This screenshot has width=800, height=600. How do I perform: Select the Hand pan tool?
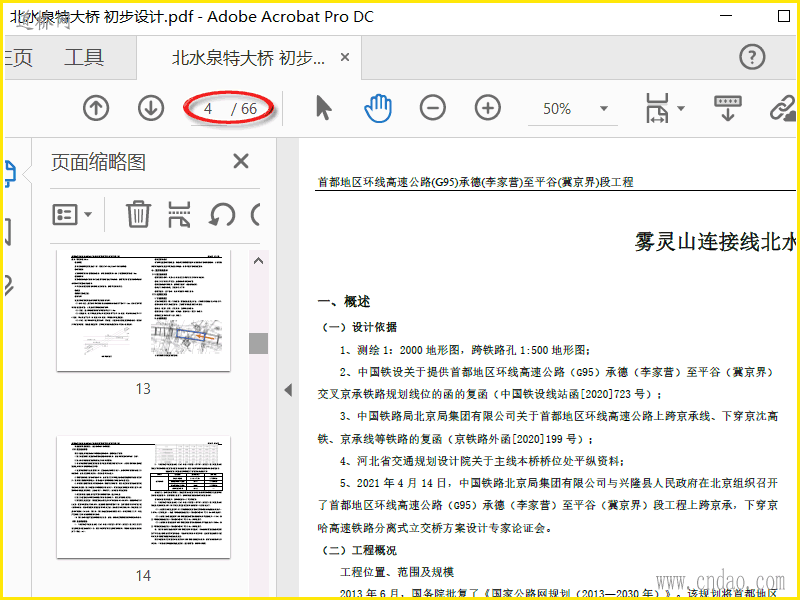coord(378,108)
